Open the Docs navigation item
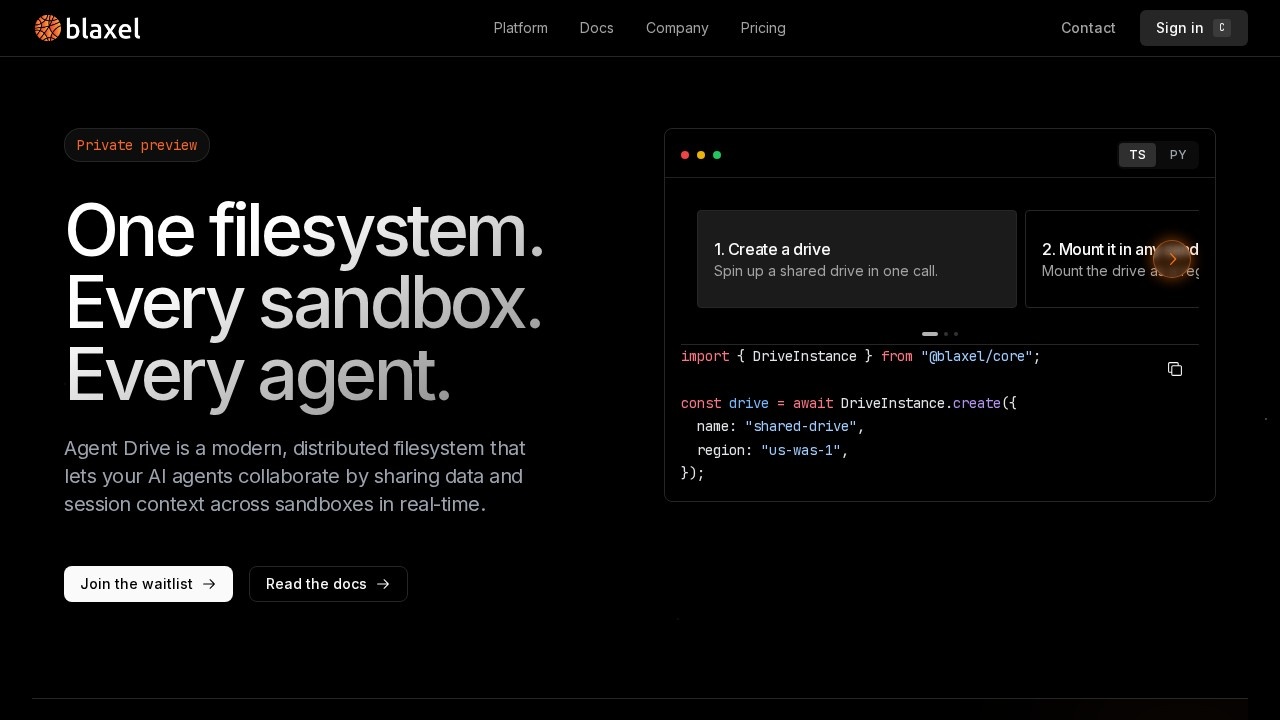Screen dimensions: 1280x720 597,28
